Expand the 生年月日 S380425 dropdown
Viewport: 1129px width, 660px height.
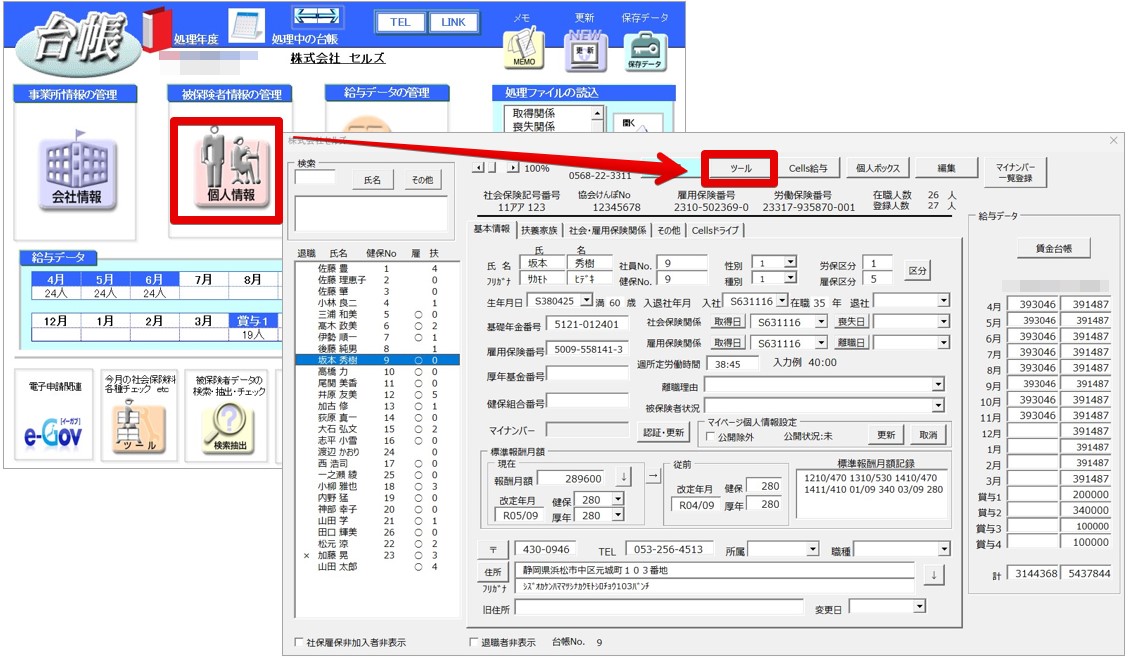click(x=586, y=301)
